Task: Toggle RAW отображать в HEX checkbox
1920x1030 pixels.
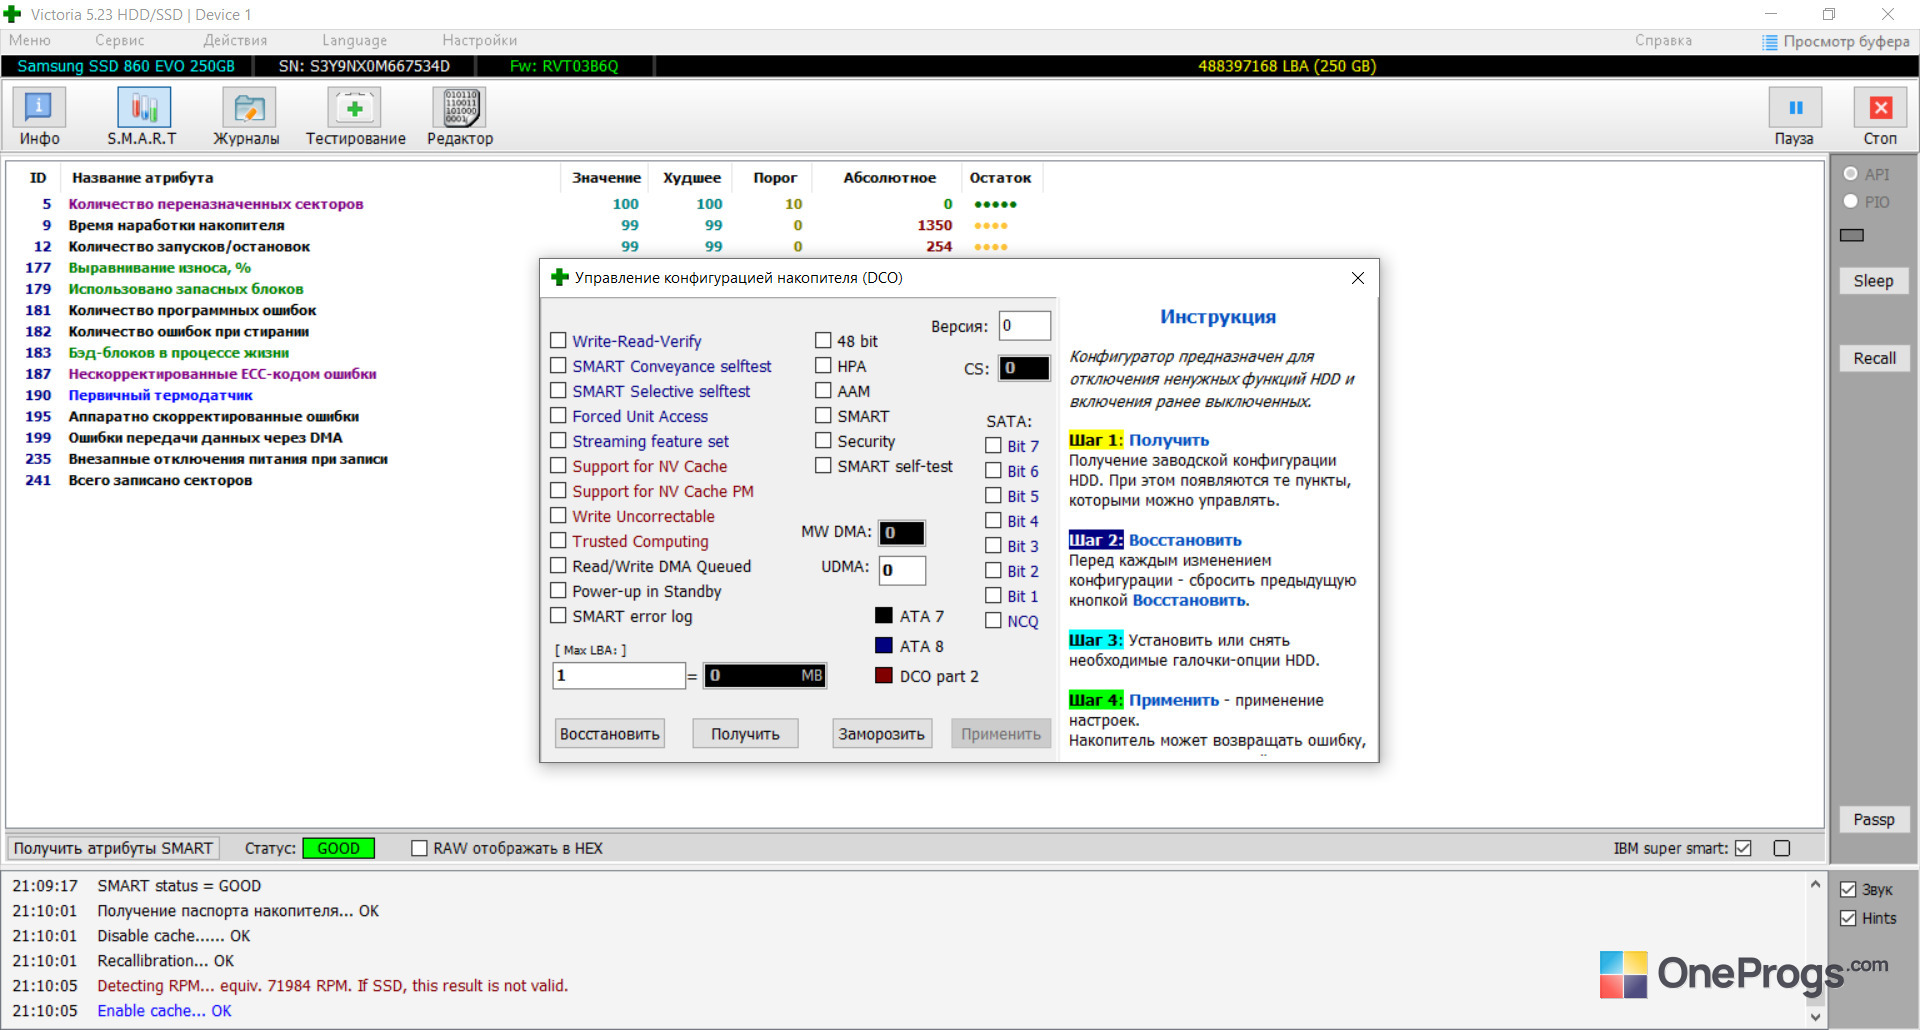Action: point(419,848)
